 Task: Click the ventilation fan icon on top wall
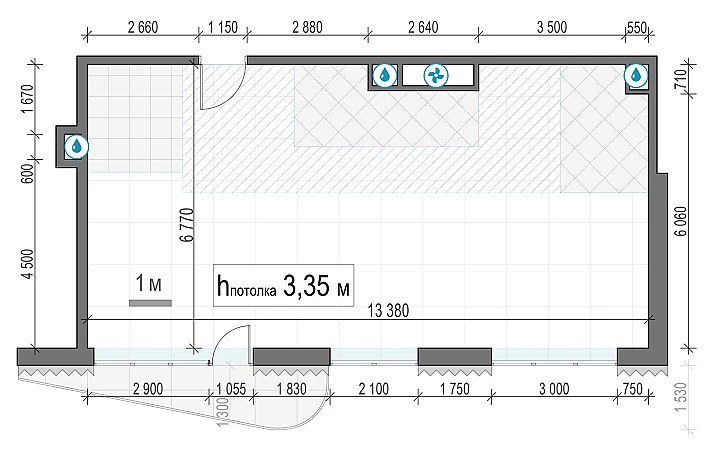436,75
